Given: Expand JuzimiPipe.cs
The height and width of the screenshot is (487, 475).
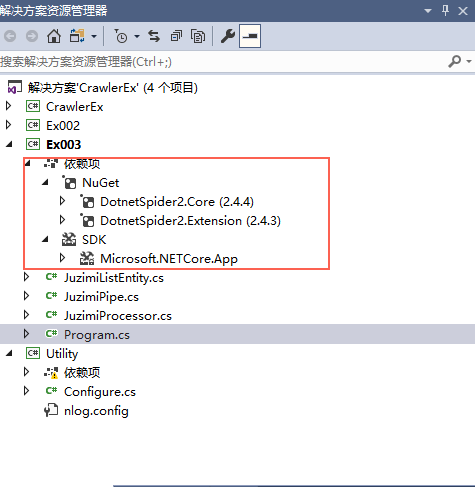Looking at the screenshot, I should click(x=26, y=296).
